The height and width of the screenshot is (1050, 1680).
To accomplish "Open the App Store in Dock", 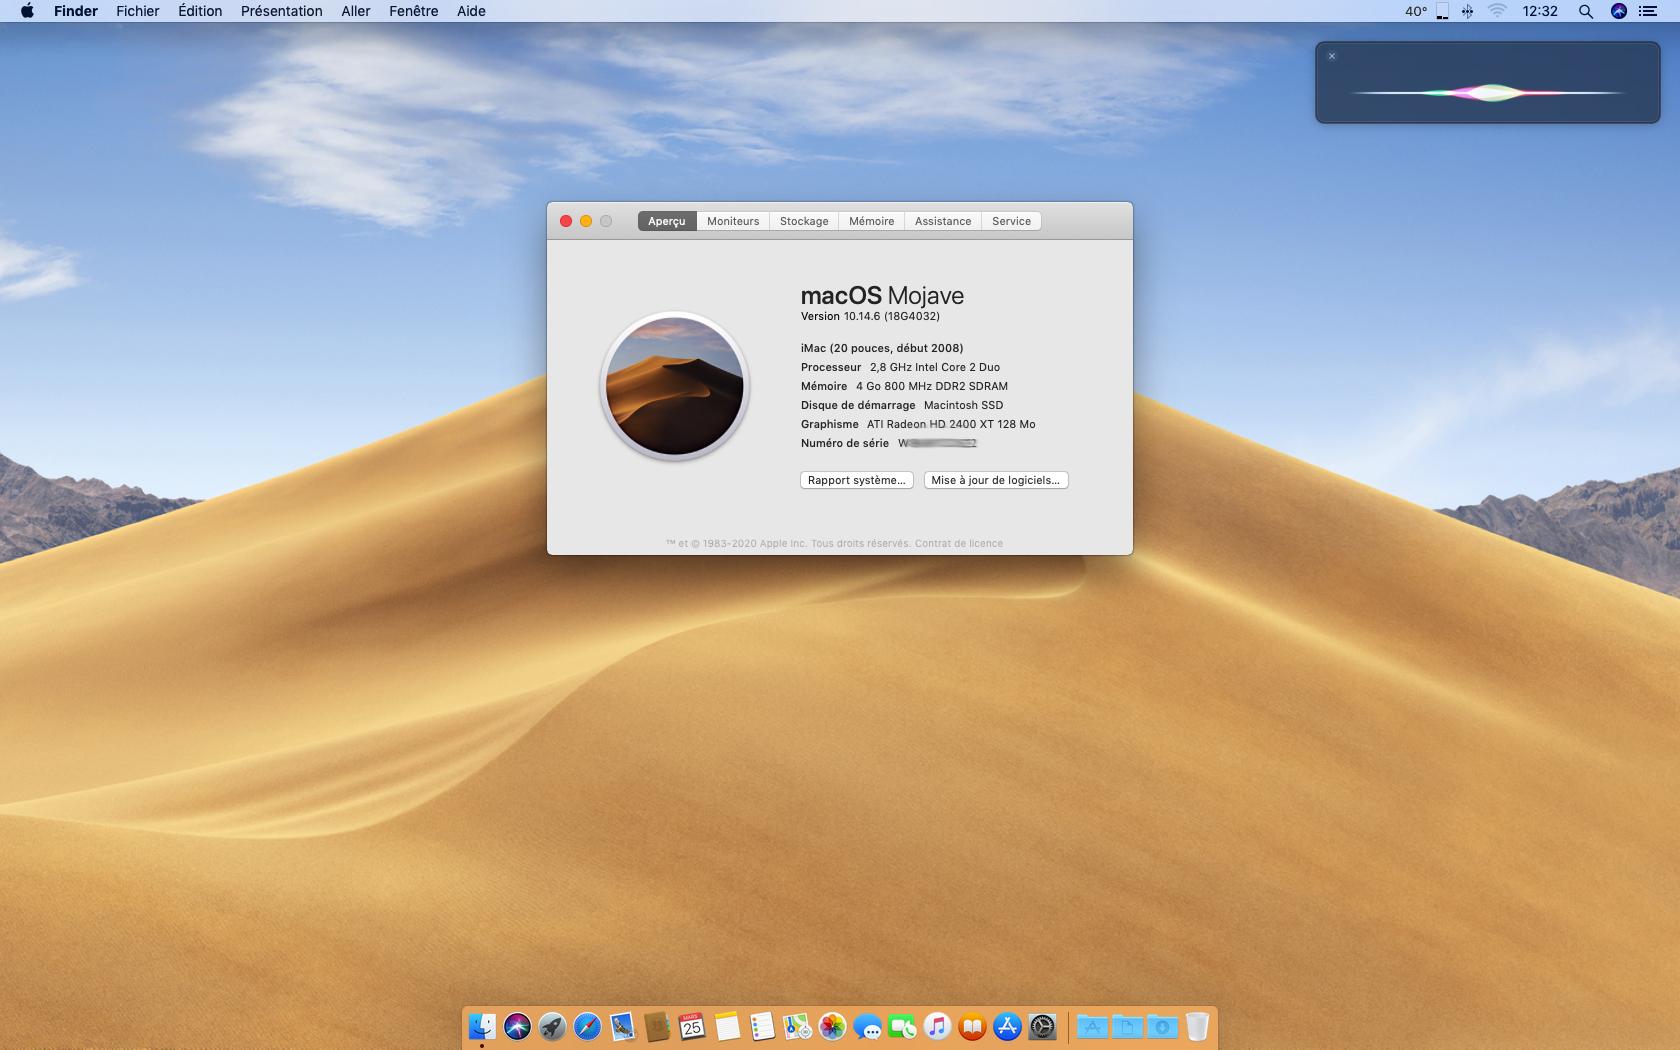I will (1007, 1026).
